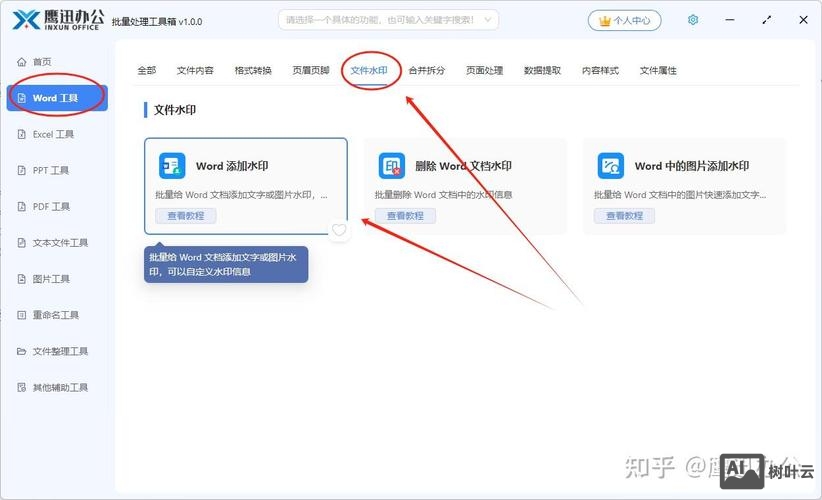Select 重命名工具 in the sidebar

tap(58, 315)
